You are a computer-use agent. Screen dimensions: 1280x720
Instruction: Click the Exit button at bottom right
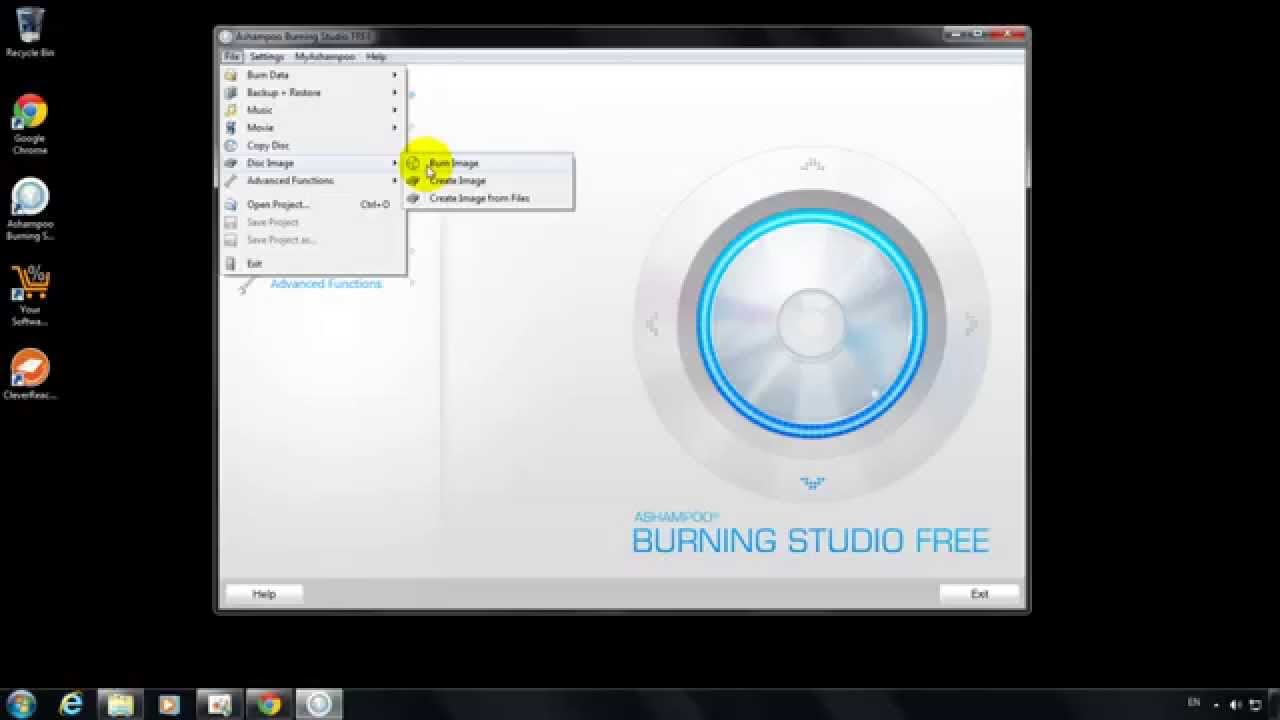click(979, 594)
